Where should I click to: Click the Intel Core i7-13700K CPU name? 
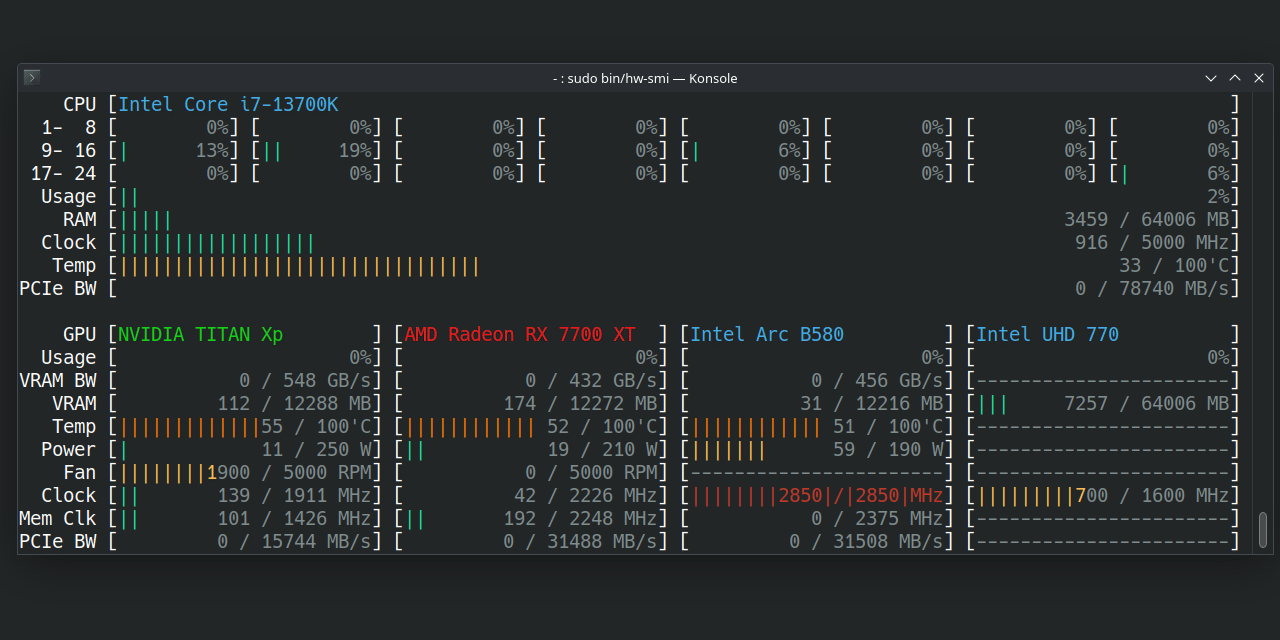228,105
